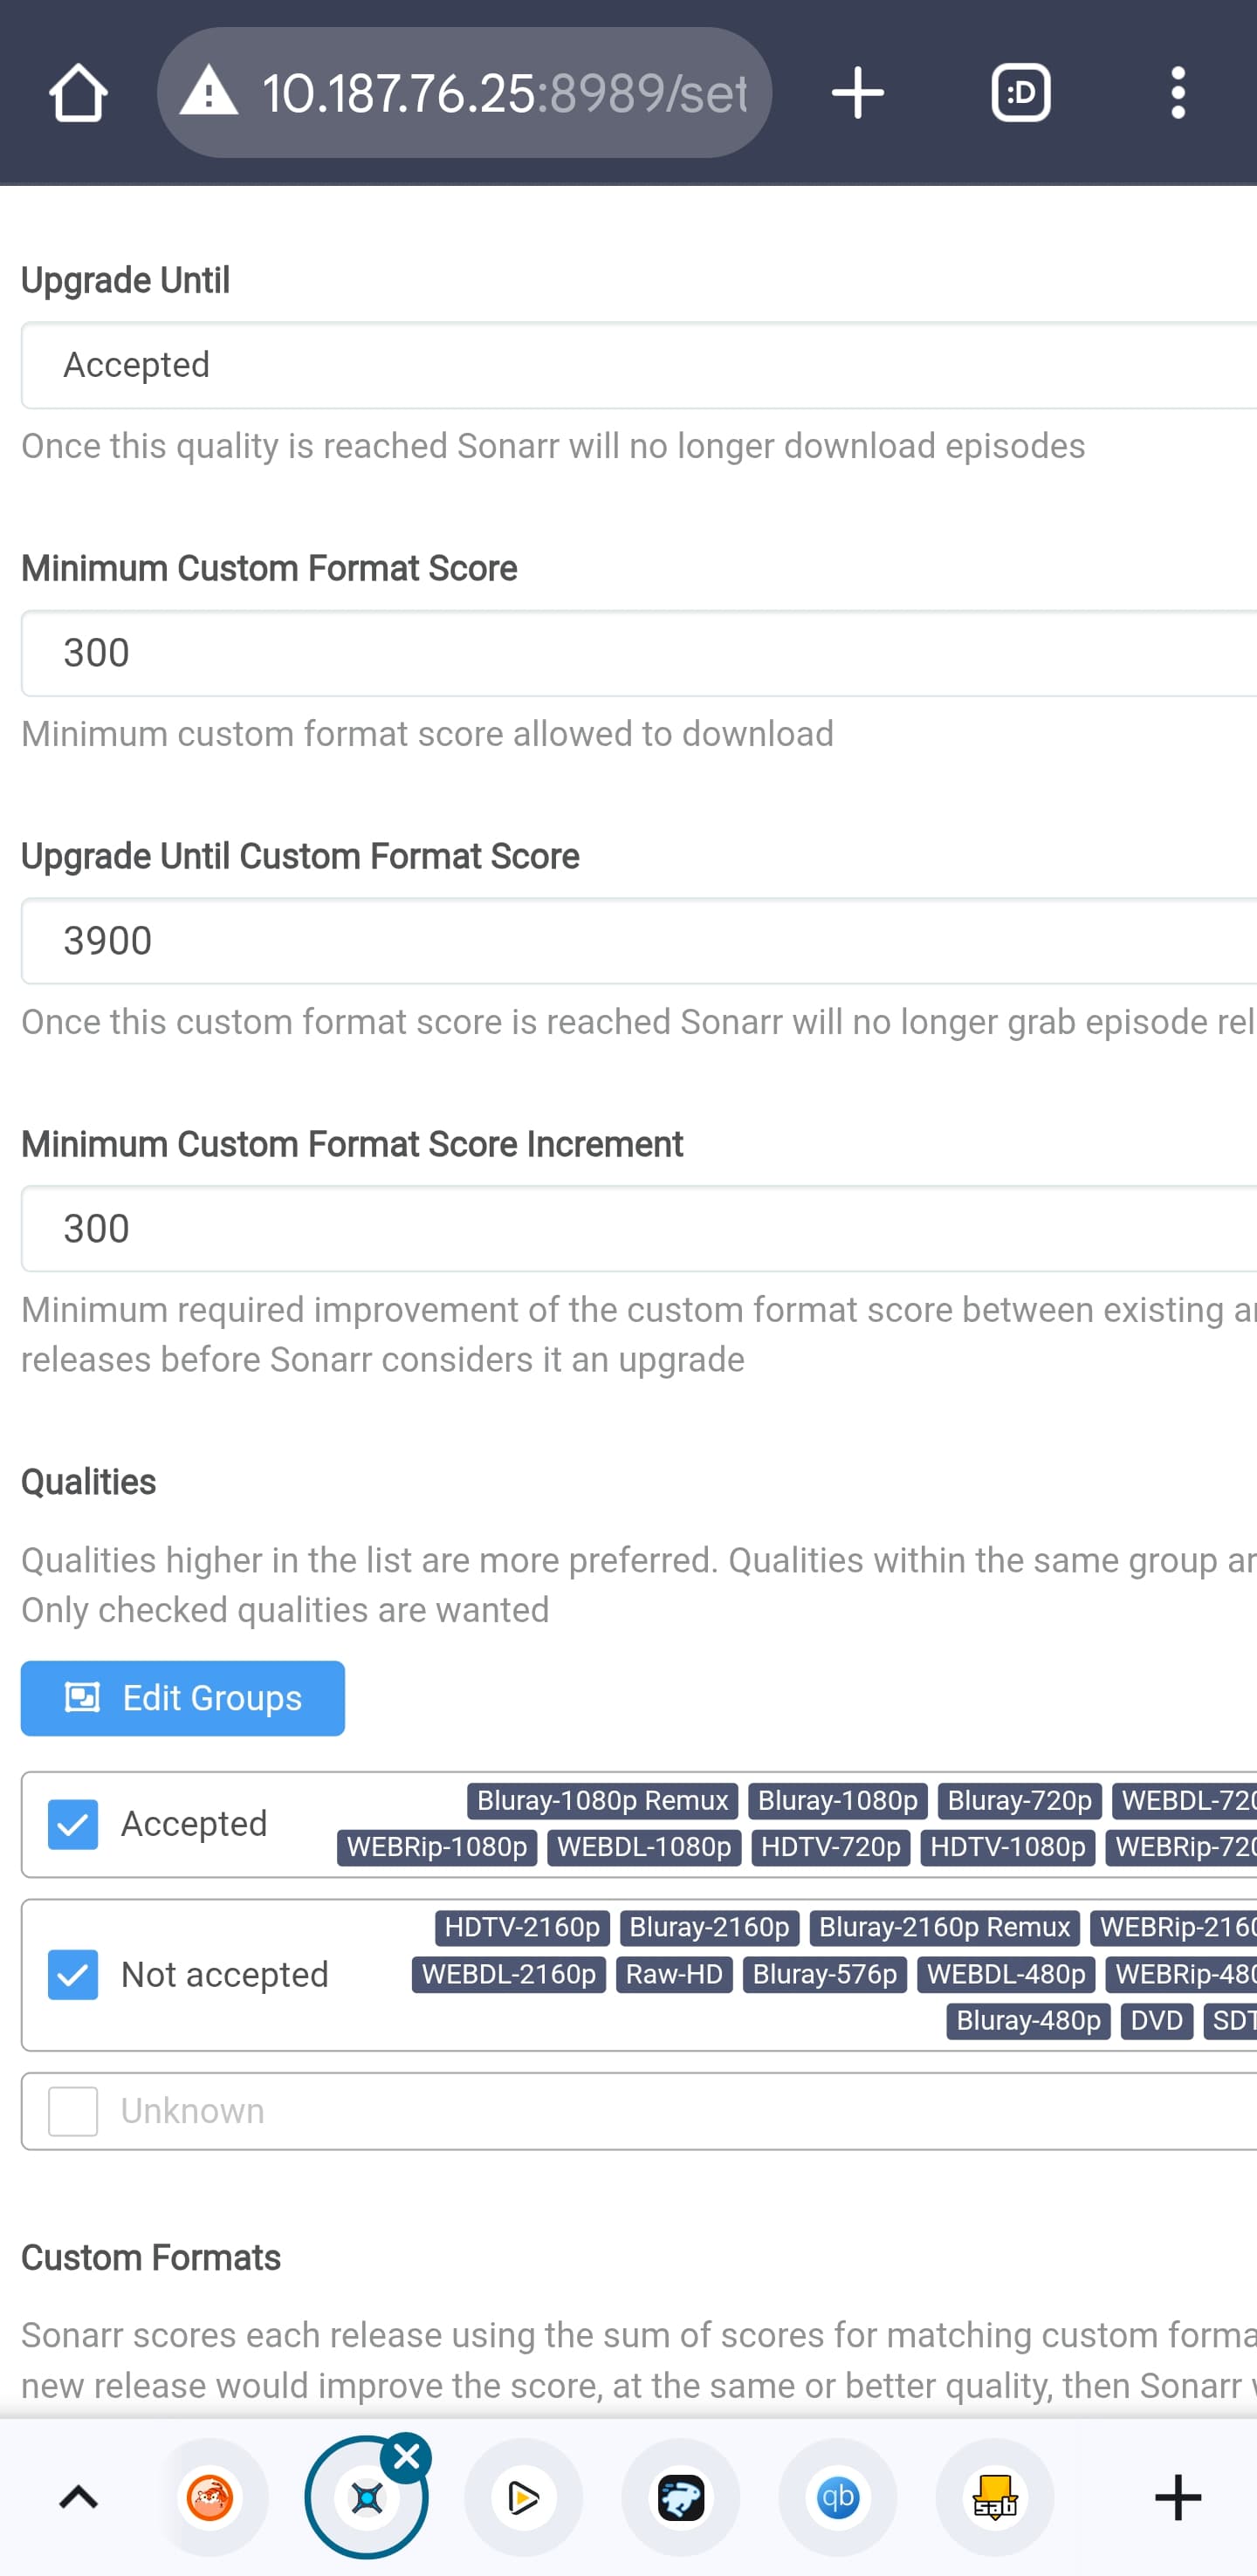Switch to the qBittorrent shortcut

coord(837,2498)
